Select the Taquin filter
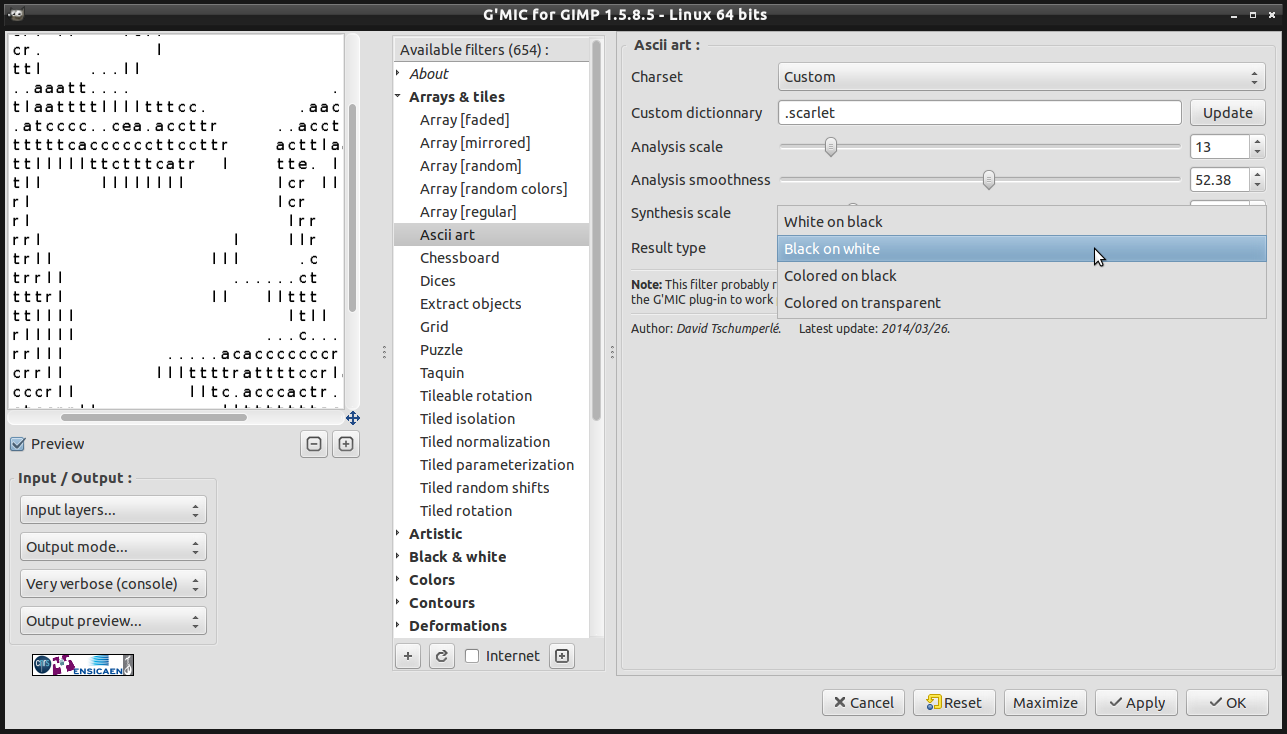This screenshot has width=1287, height=734. coord(442,373)
